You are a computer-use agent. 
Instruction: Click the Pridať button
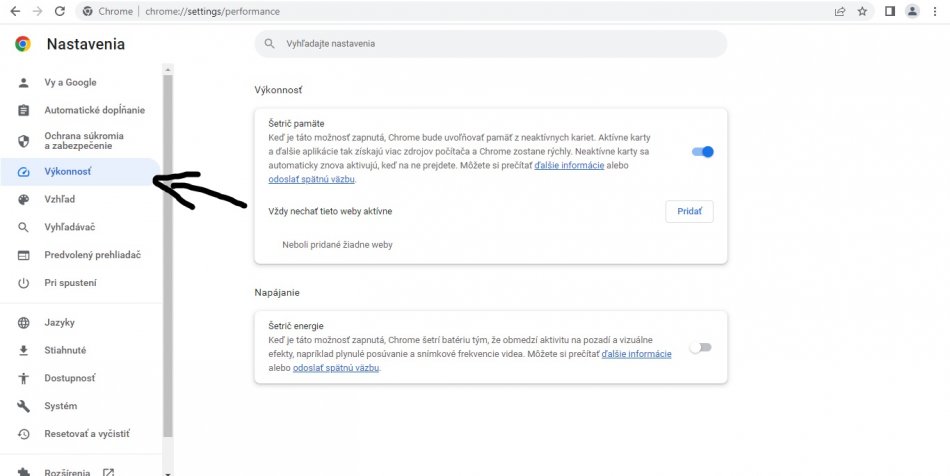tap(689, 211)
